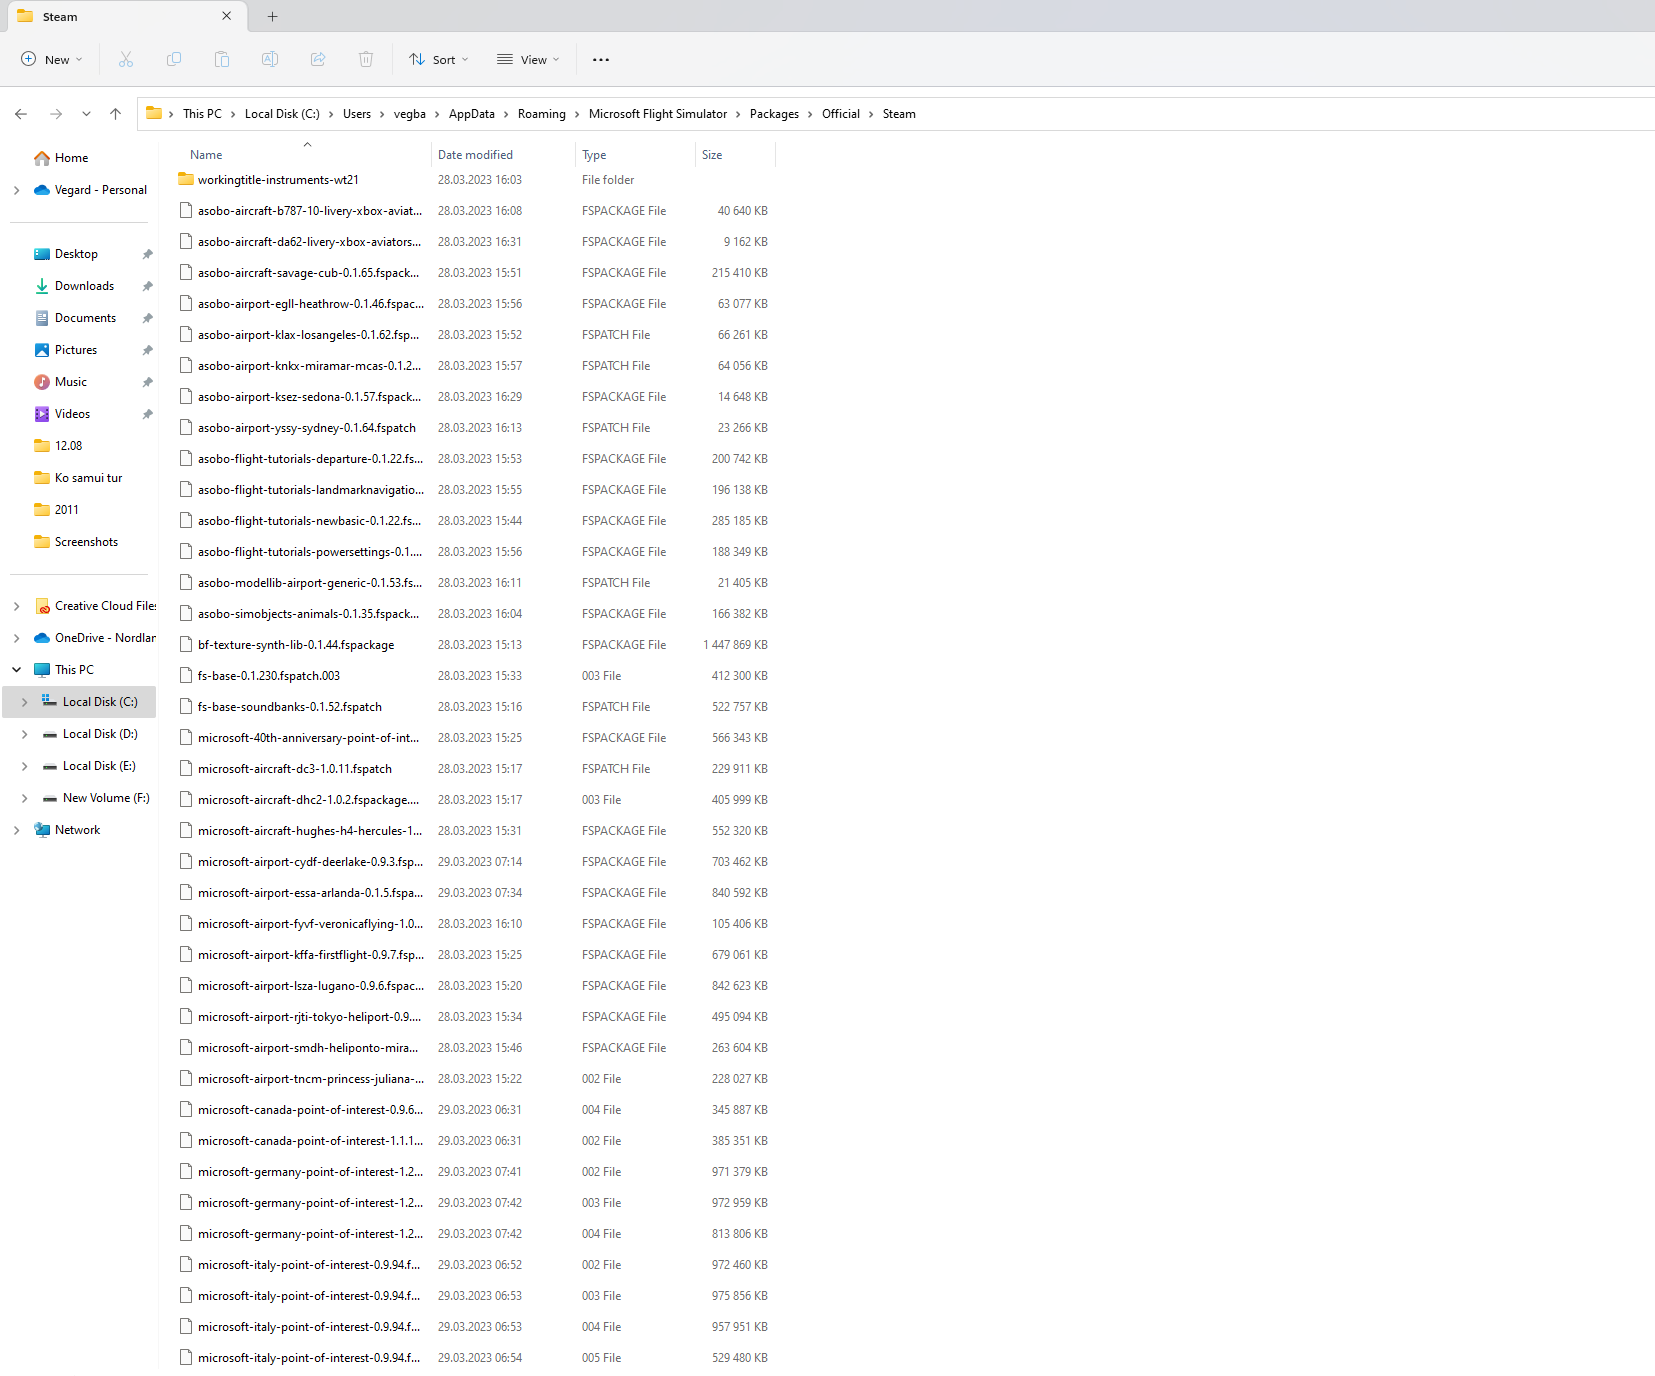Click the Copy icon in toolbar
The image size is (1655, 1376).
[174, 60]
